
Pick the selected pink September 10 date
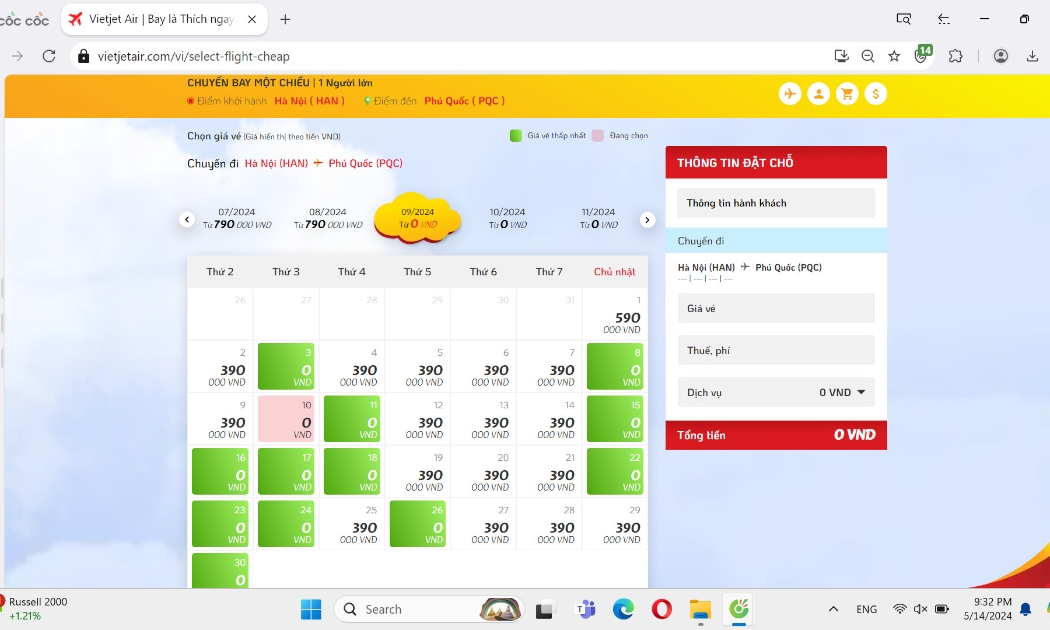coord(286,418)
